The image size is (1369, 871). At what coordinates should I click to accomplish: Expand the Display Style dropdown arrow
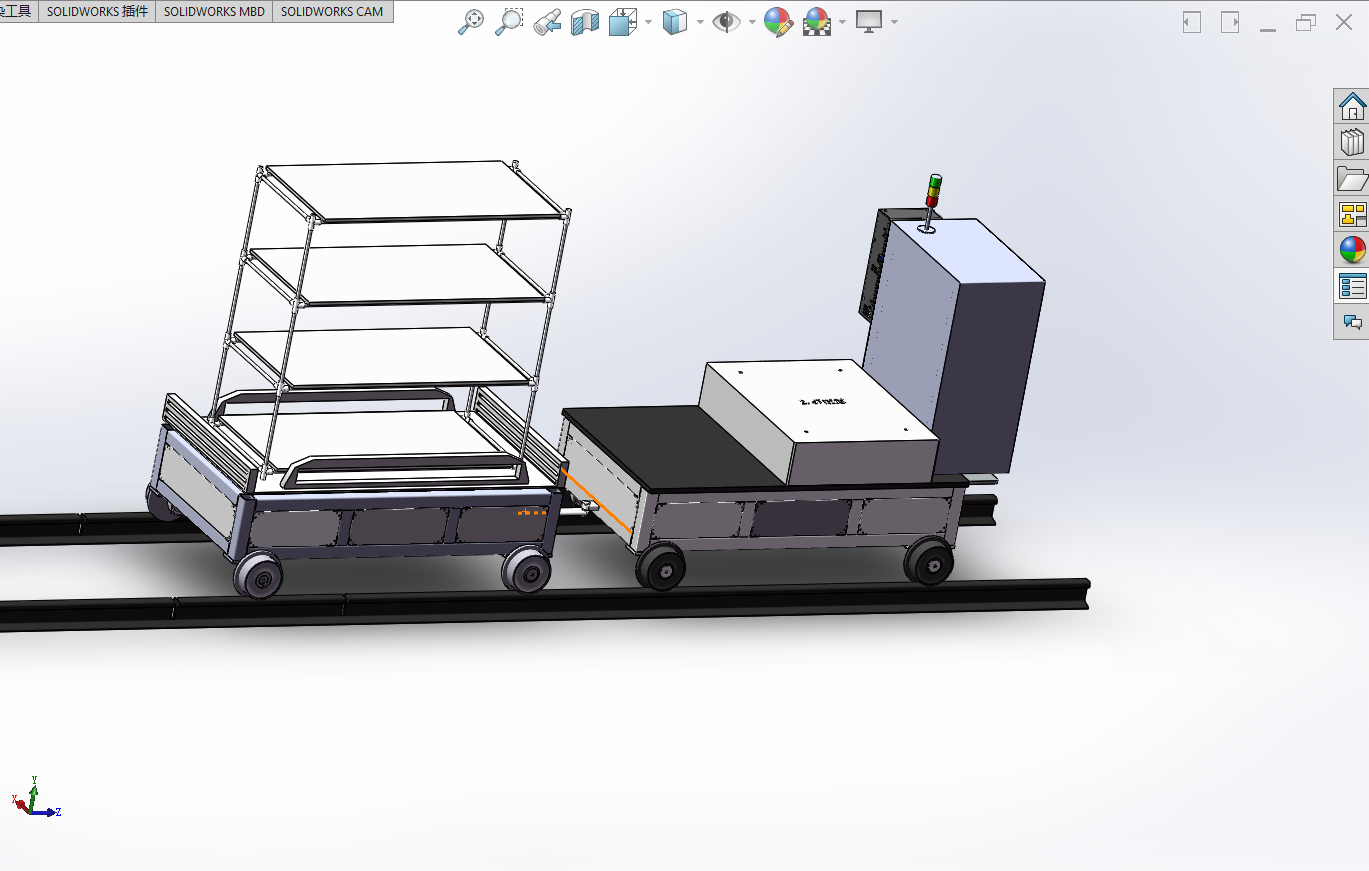click(x=700, y=22)
